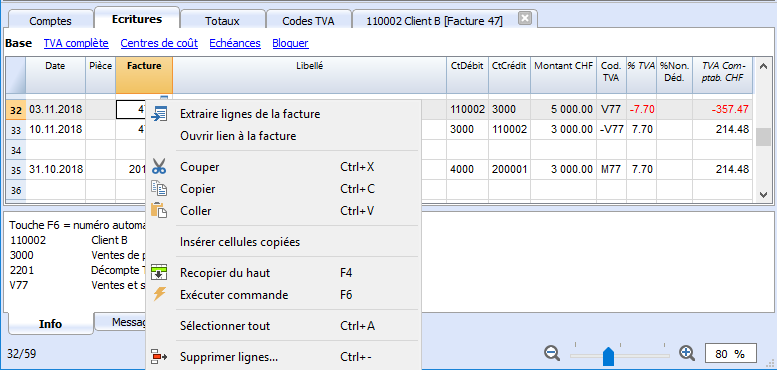Viewport: 777px width, 370px height.
Task: Click the 80 % zoom field
Action: pyautogui.click(x=730, y=354)
